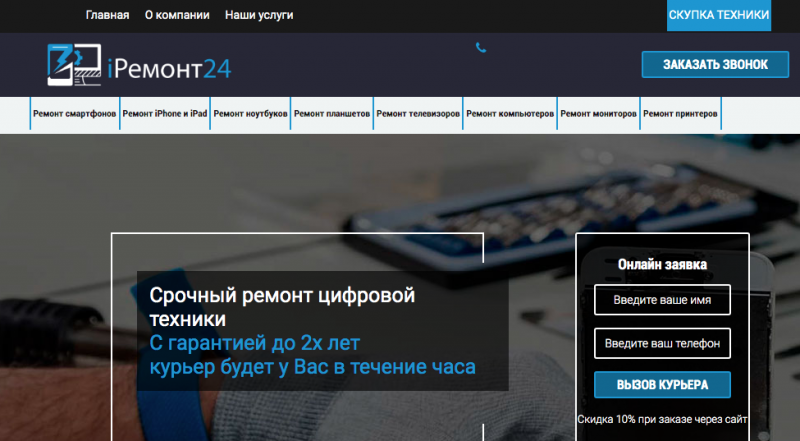Select the Ремонт телевизоров tab
This screenshot has width=800, height=441.
(x=418, y=113)
